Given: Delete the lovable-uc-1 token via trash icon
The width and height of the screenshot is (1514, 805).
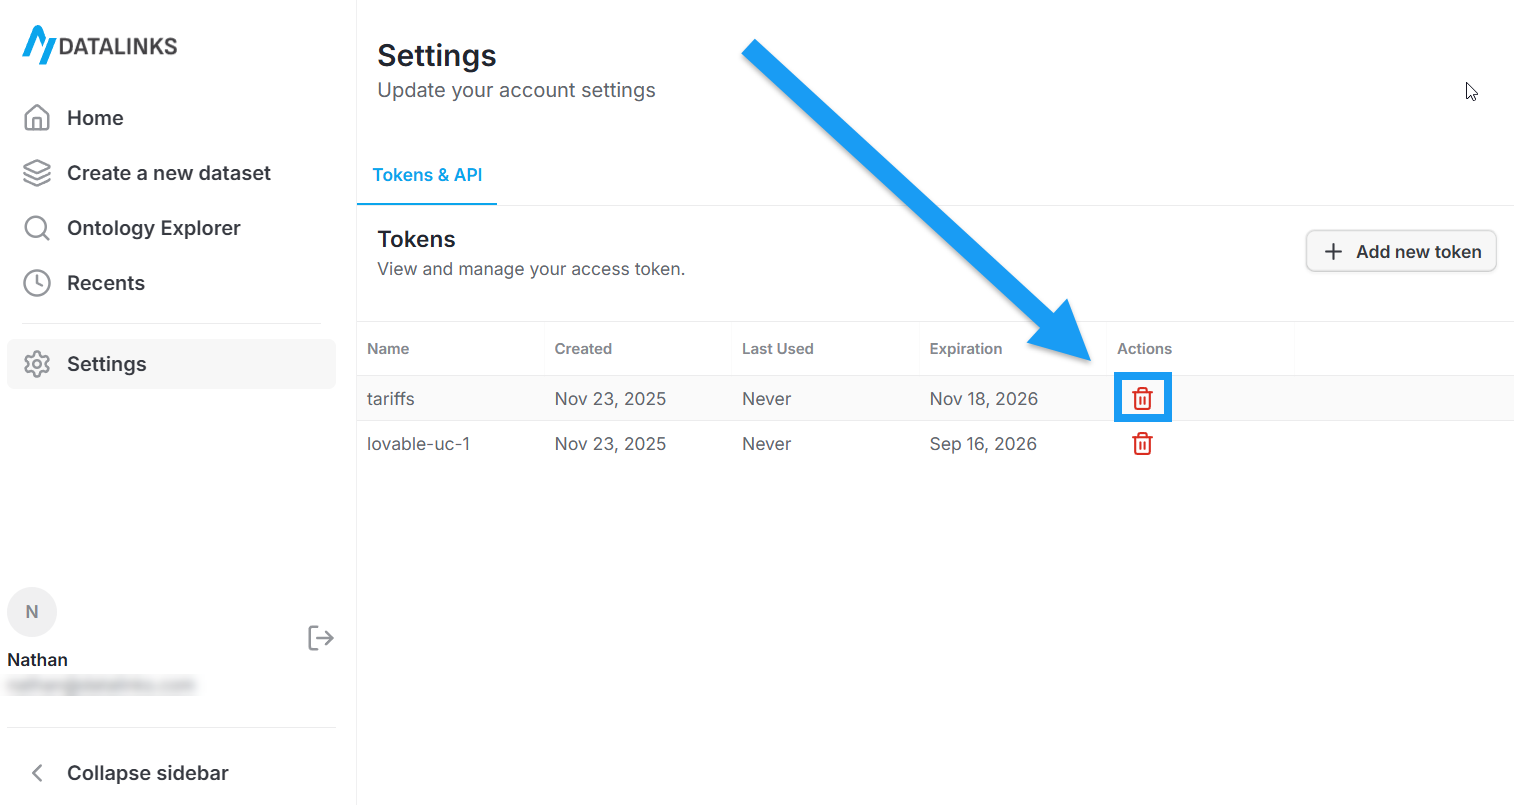Looking at the screenshot, I should tap(1142, 443).
